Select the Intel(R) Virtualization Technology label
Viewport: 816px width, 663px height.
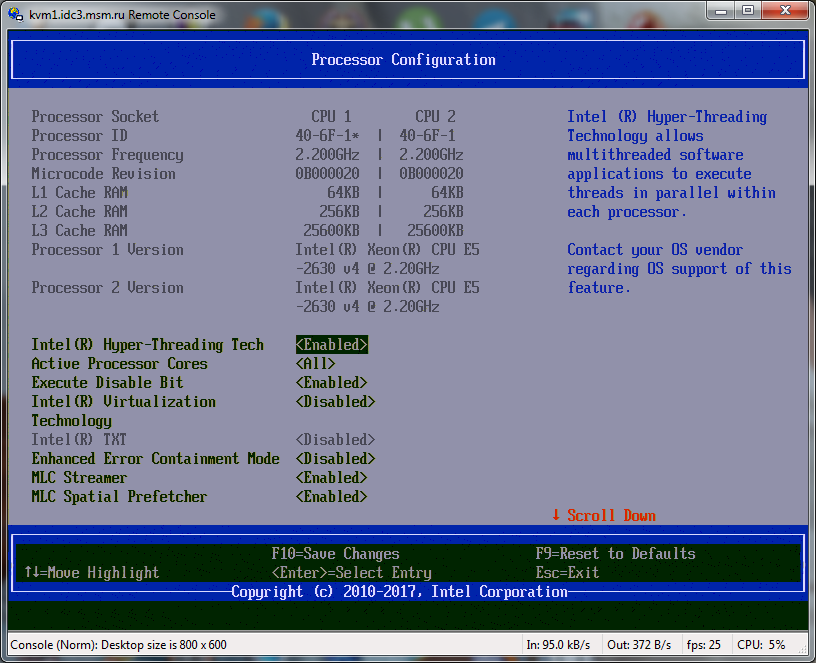(123, 411)
